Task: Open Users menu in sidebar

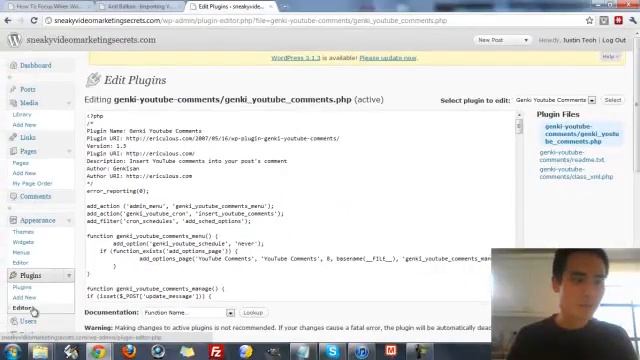Action: tap(28, 321)
